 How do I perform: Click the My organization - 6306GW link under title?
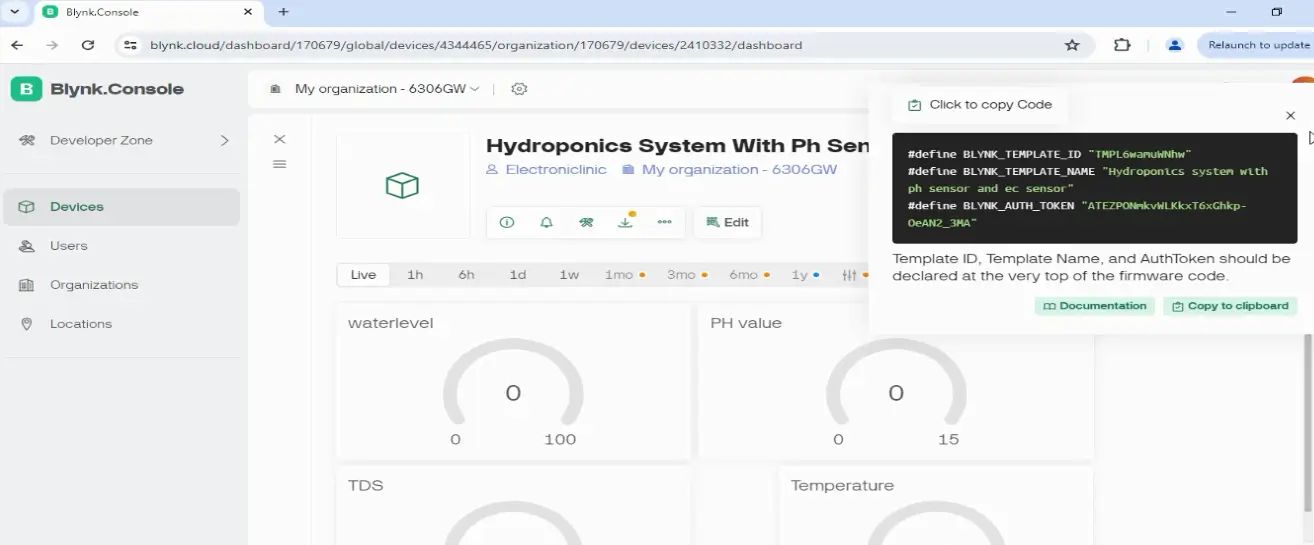(x=729, y=170)
